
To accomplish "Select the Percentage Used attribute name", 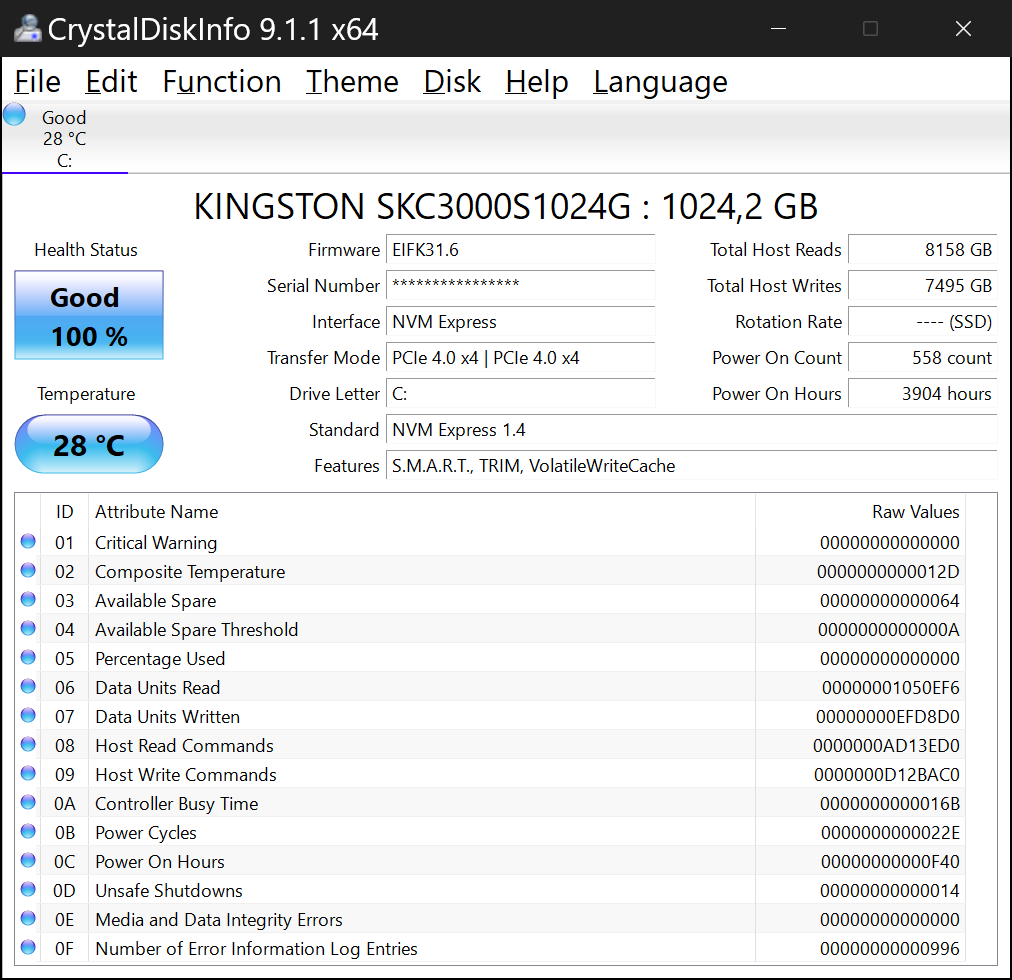I will 160,659.
